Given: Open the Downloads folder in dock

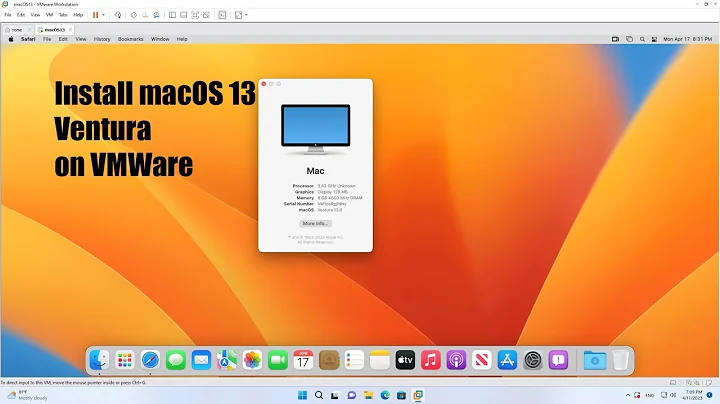Looking at the screenshot, I should [x=595, y=360].
